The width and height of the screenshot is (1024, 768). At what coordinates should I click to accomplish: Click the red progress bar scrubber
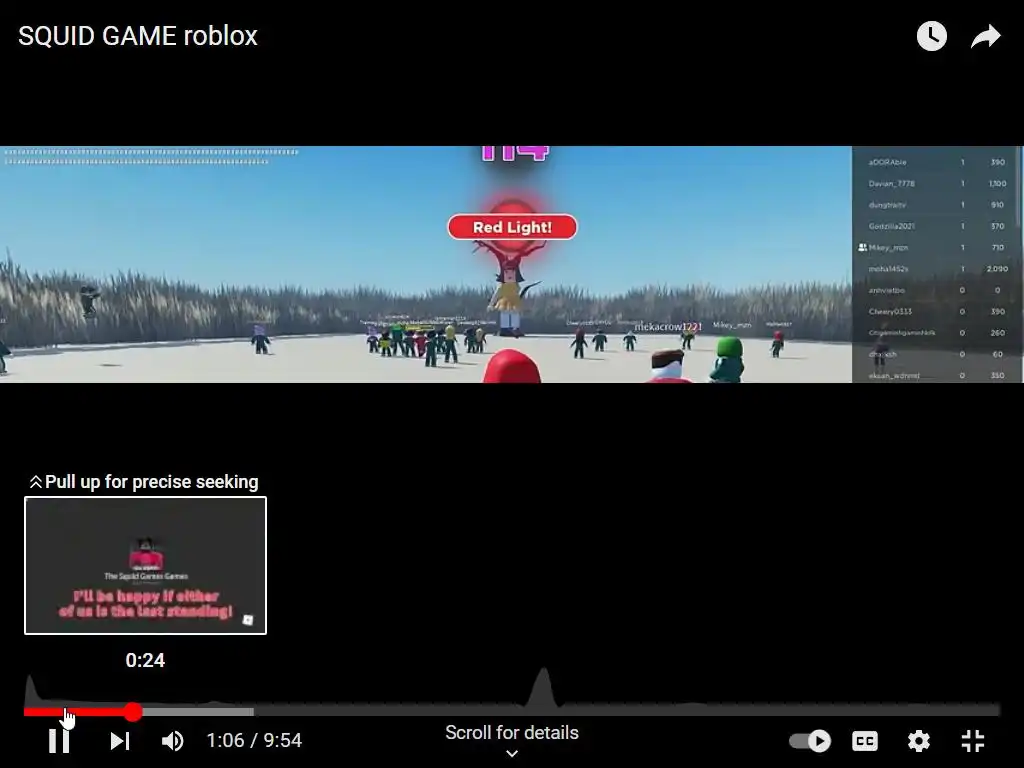133,712
